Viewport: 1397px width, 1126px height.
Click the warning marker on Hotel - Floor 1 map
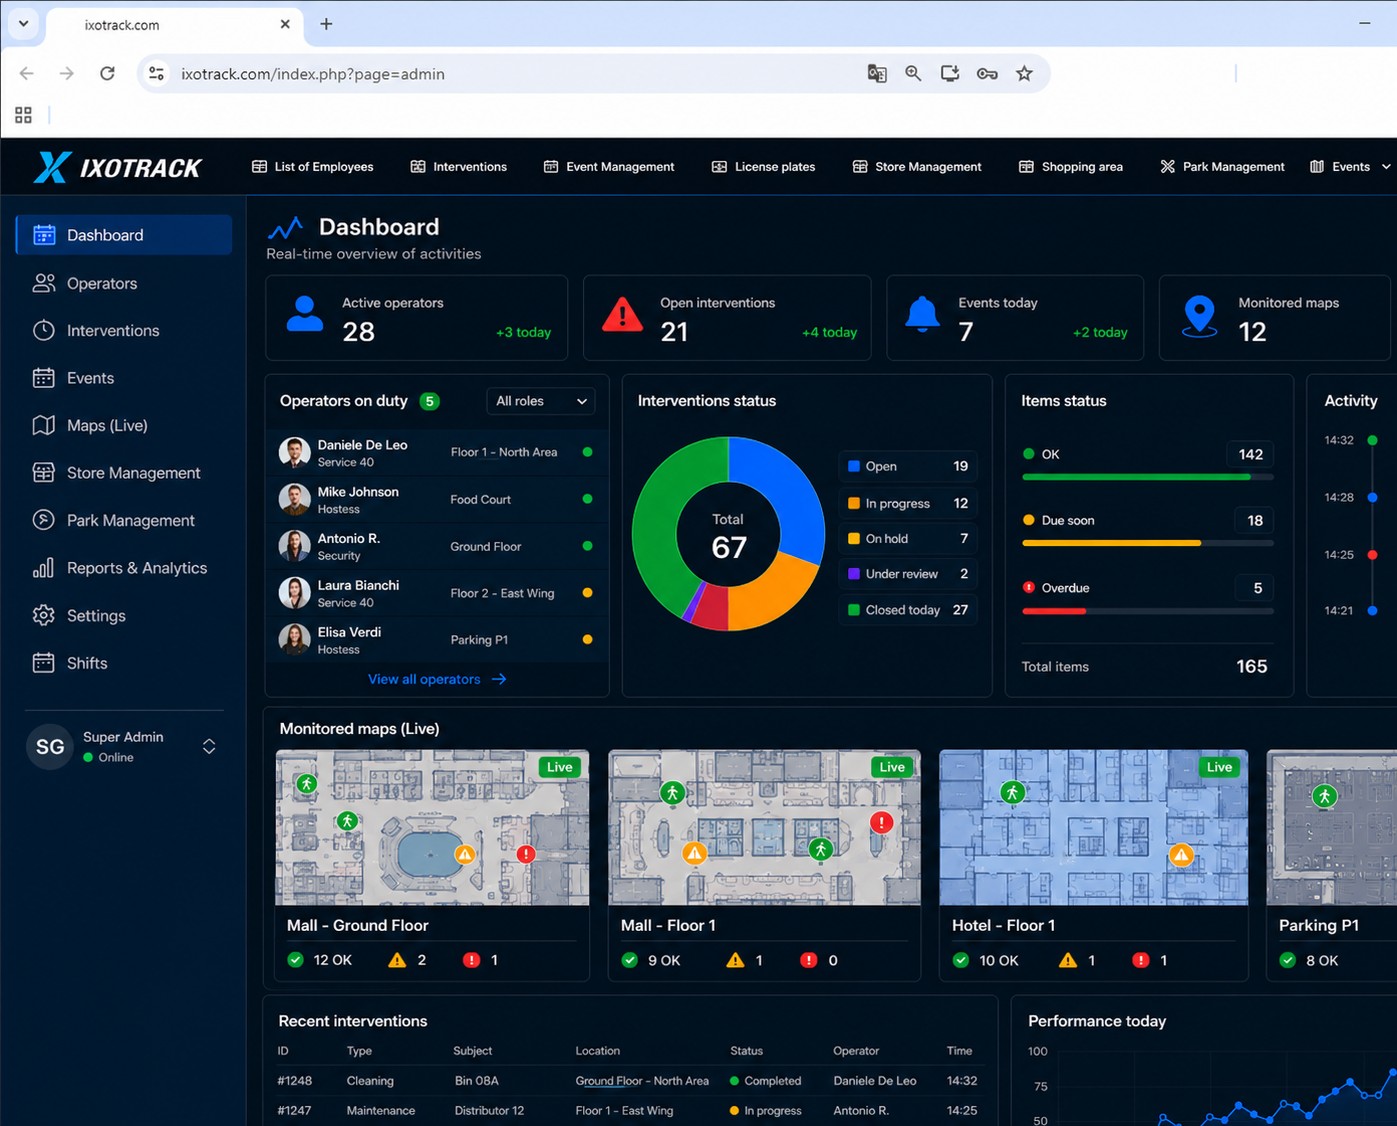click(1182, 855)
